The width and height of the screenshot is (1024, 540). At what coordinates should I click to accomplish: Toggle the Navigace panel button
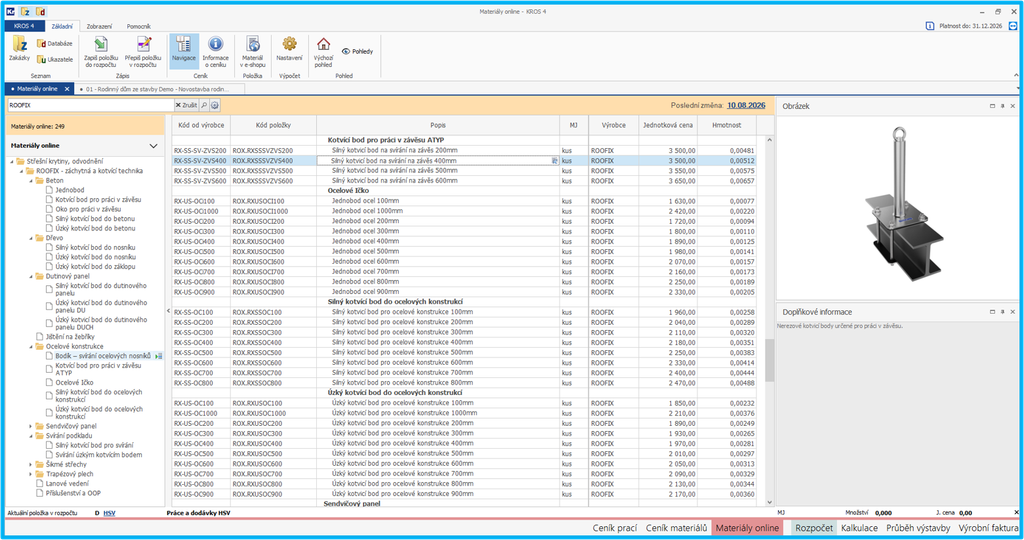point(184,51)
